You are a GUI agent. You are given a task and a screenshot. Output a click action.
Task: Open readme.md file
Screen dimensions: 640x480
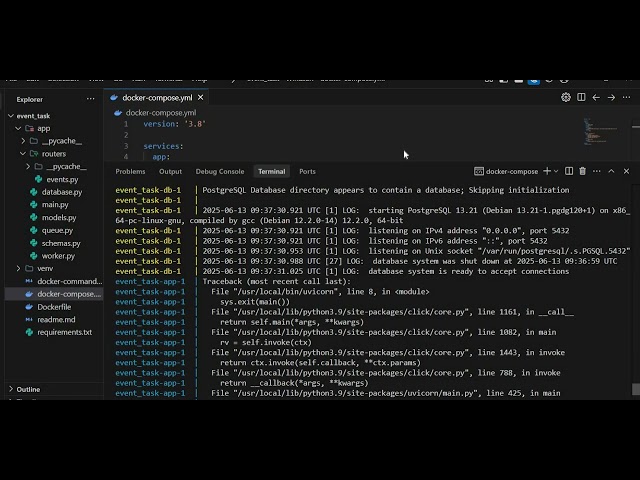coord(56,320)
